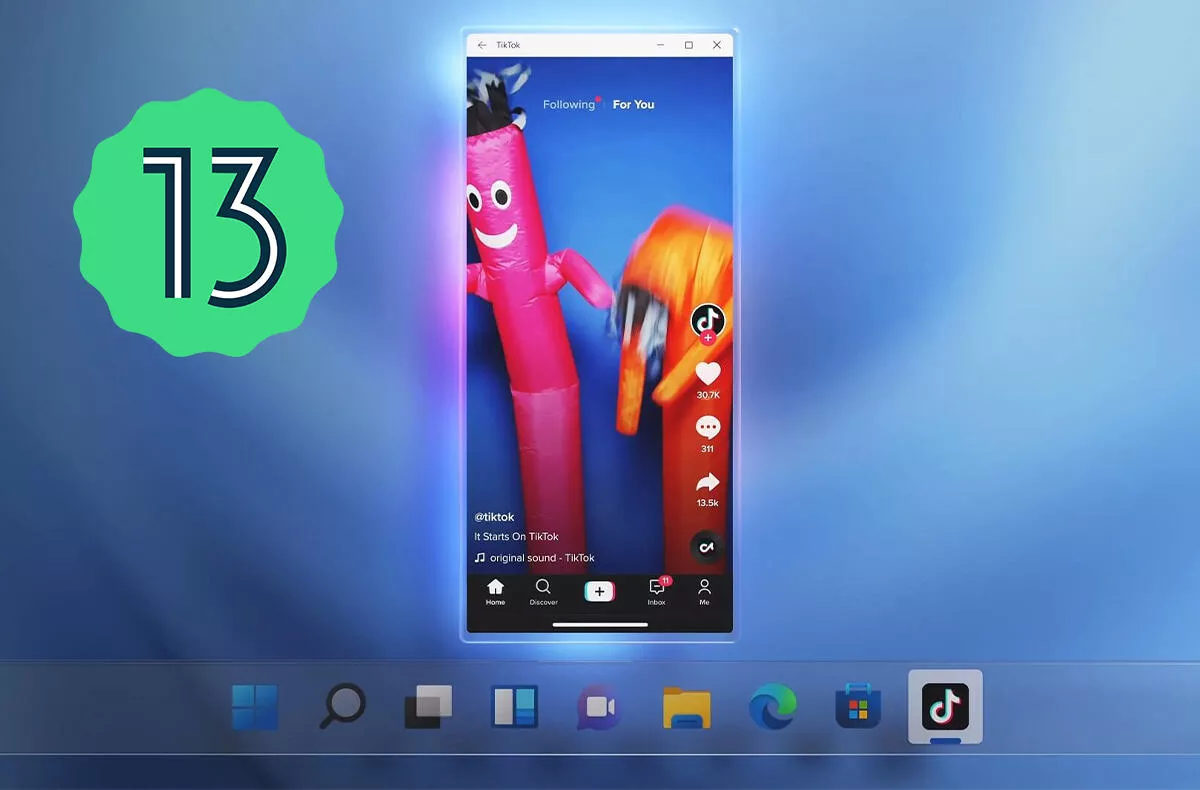Open Task View on the taskbar
Image resolution: width=1200 pixels, height=790 pixels.
tap(428, 707)
